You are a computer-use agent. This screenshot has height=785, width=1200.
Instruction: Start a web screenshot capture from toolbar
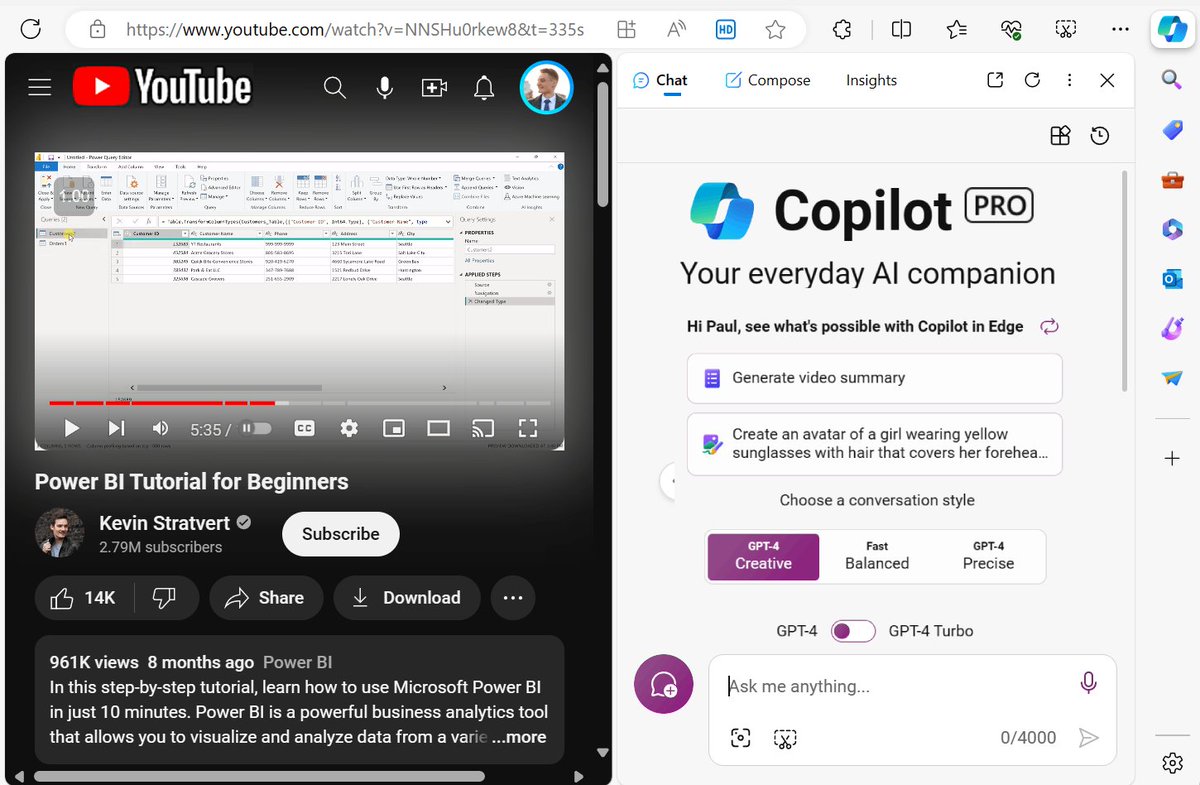(1066, 29)
